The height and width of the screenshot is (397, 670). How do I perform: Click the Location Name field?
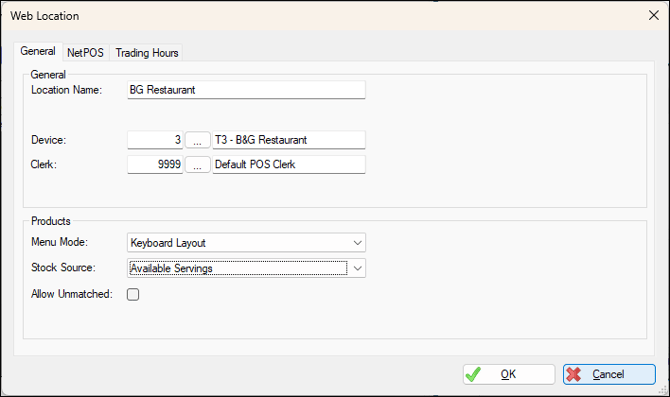(246, 90)
